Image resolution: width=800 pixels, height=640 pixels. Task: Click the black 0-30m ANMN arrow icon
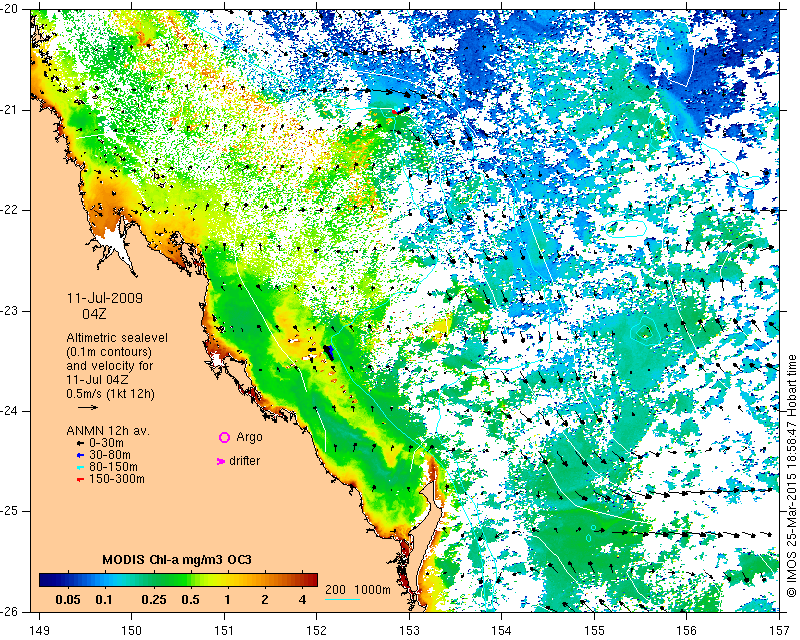coord(80,443)
